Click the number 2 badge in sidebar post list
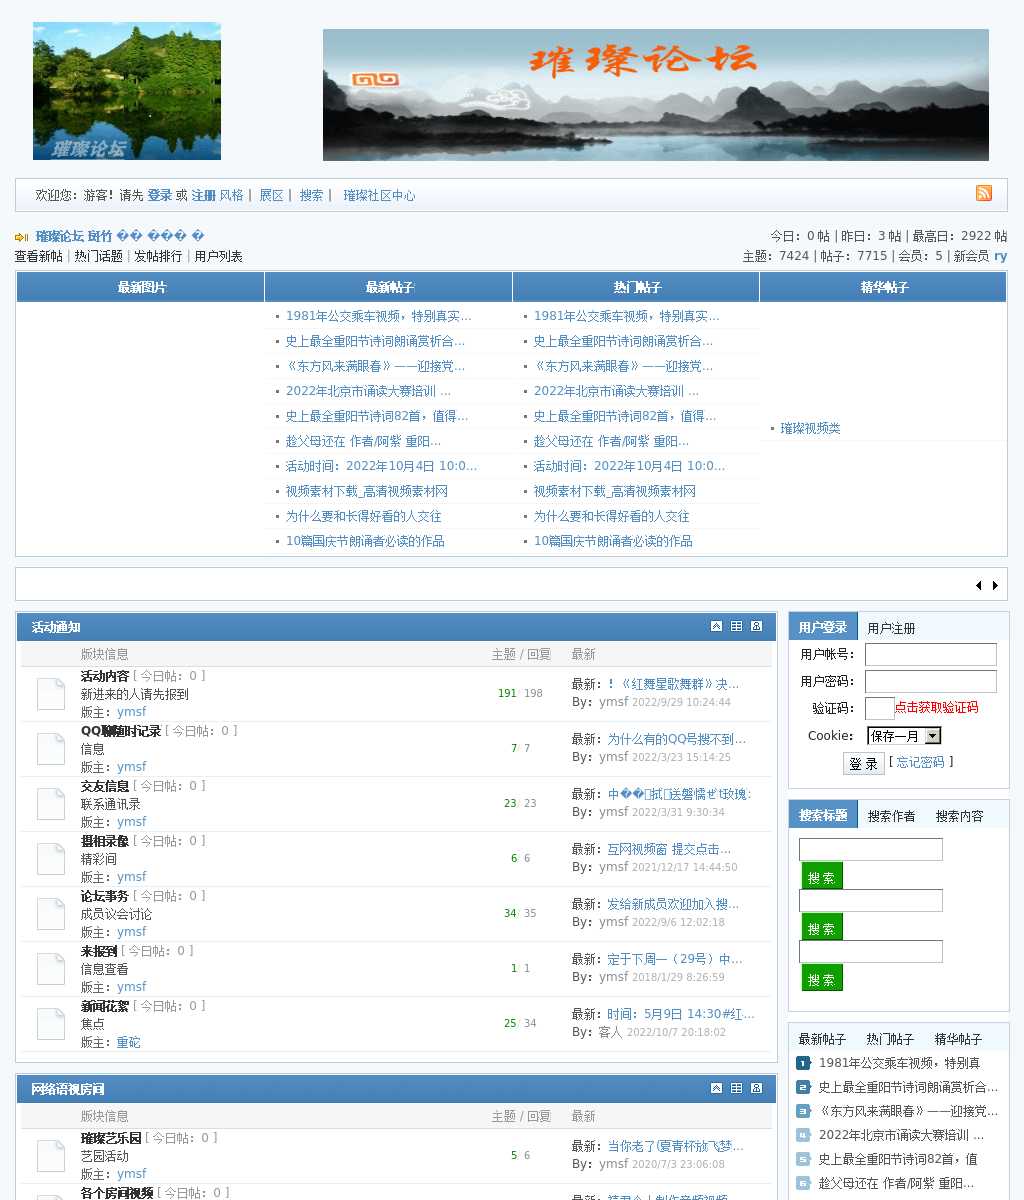Viewport: 1024px width, 1200px height. 803,1087
